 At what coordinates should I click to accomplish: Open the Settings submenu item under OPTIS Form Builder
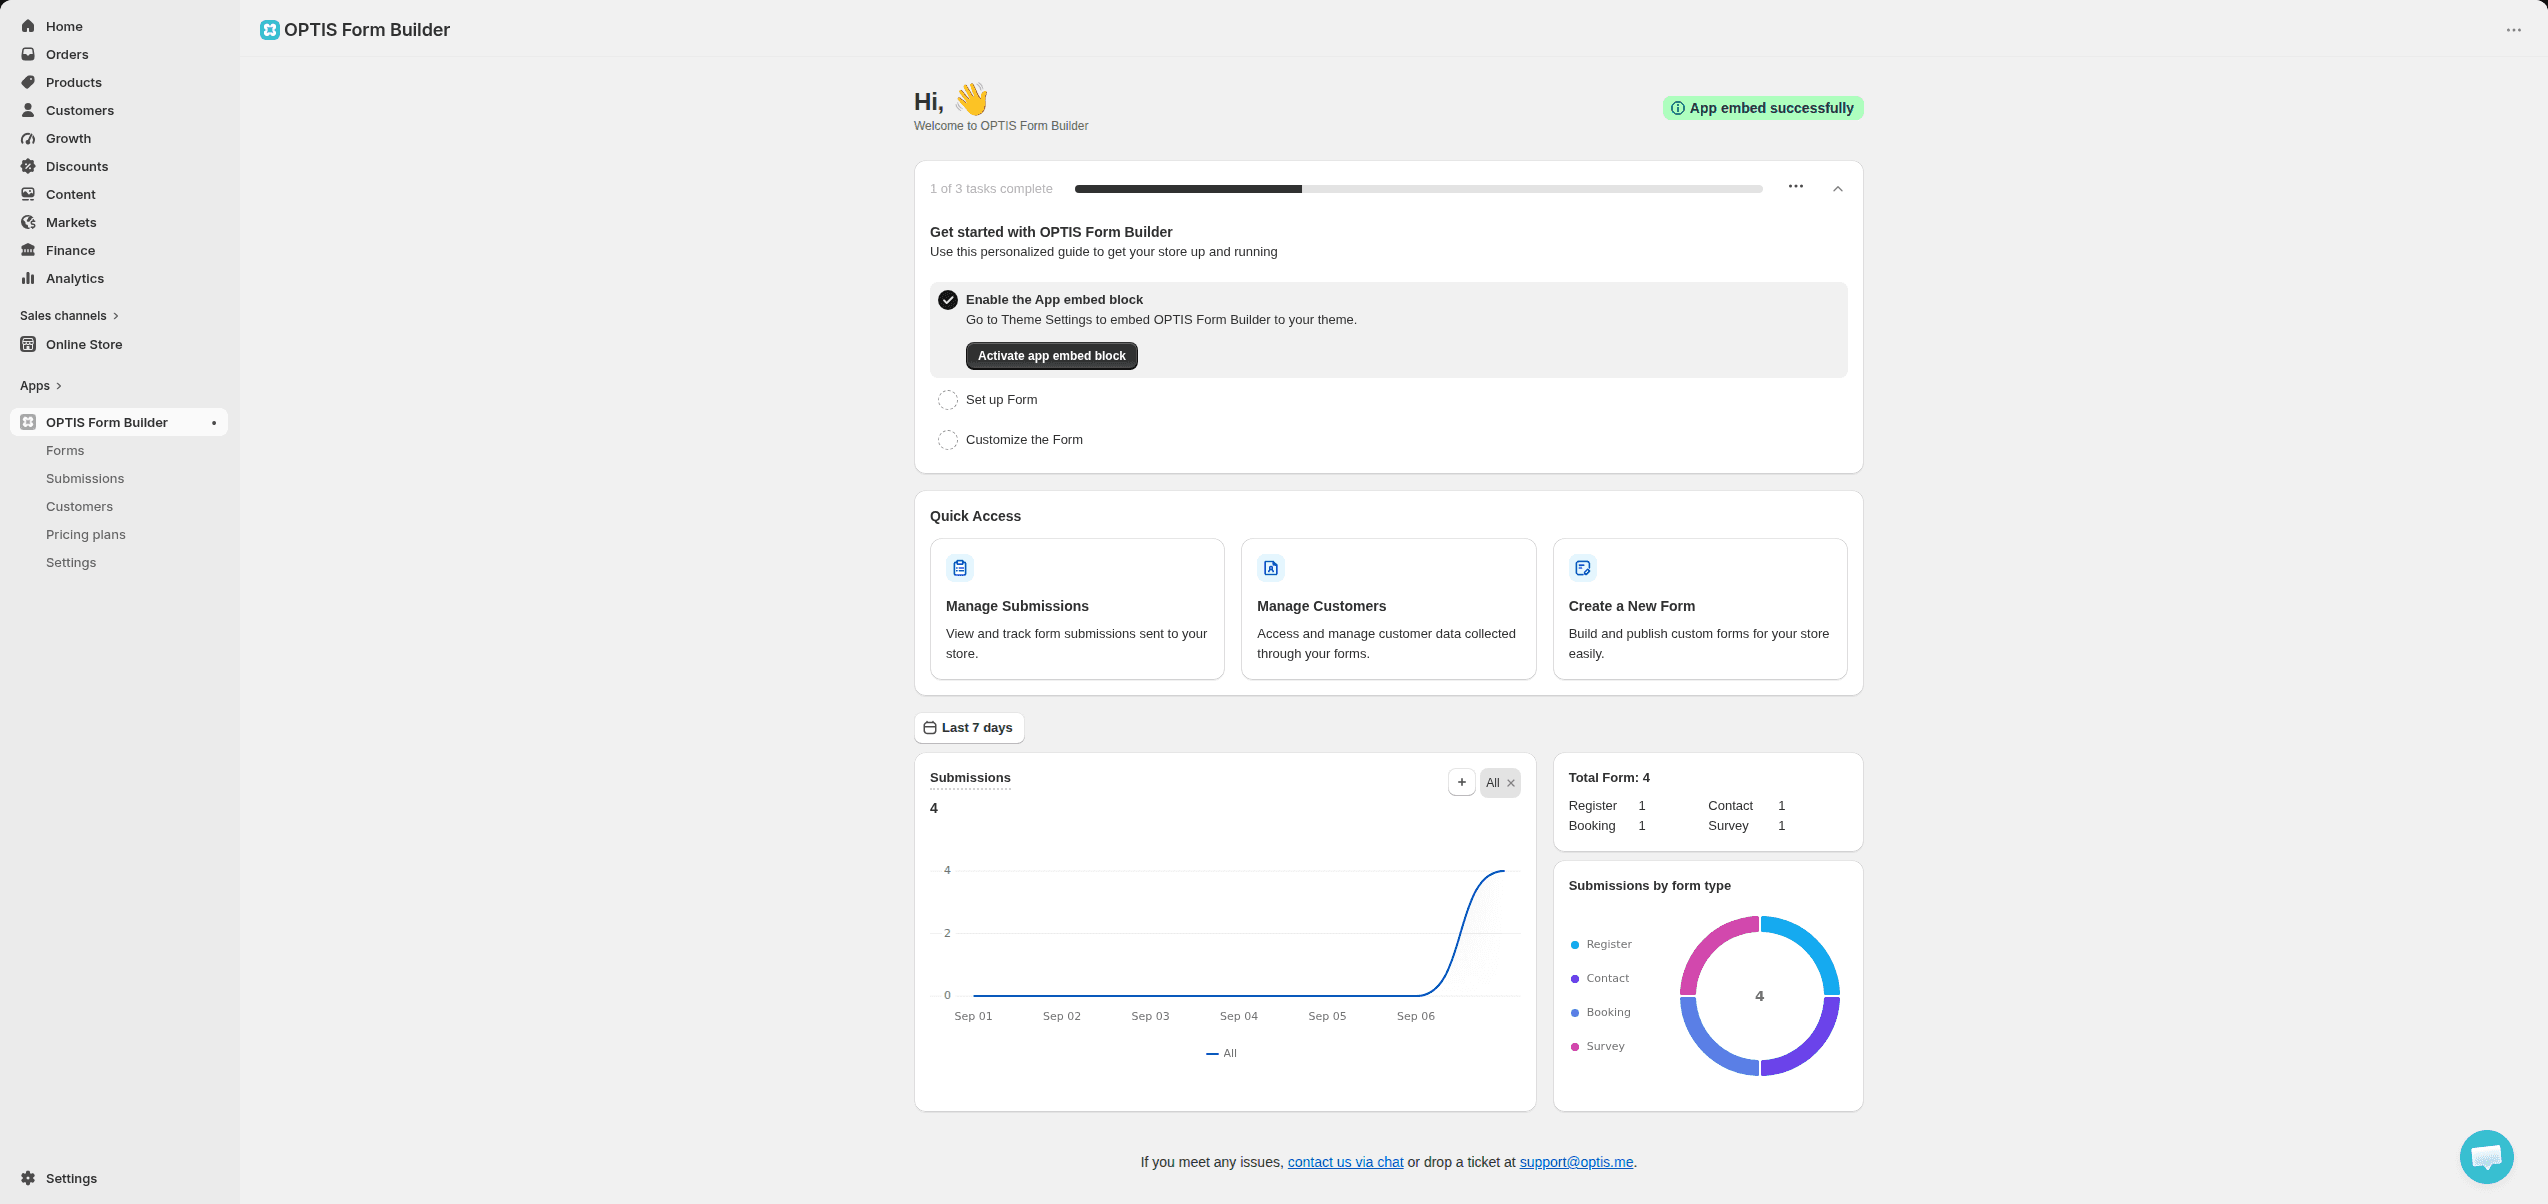pos(71,563)
